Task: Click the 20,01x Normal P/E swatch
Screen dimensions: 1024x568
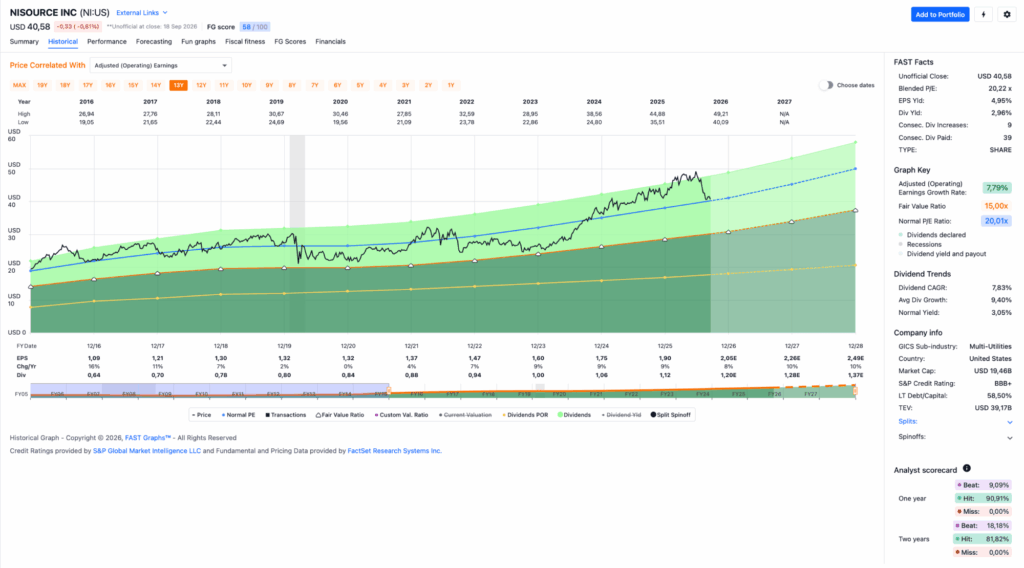Action: click(x=997, y=221)
